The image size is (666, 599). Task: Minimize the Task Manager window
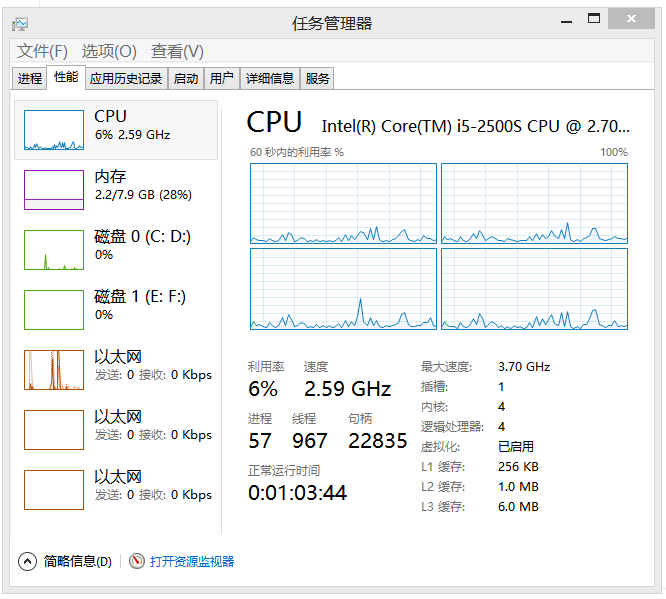tap(566, 20)
